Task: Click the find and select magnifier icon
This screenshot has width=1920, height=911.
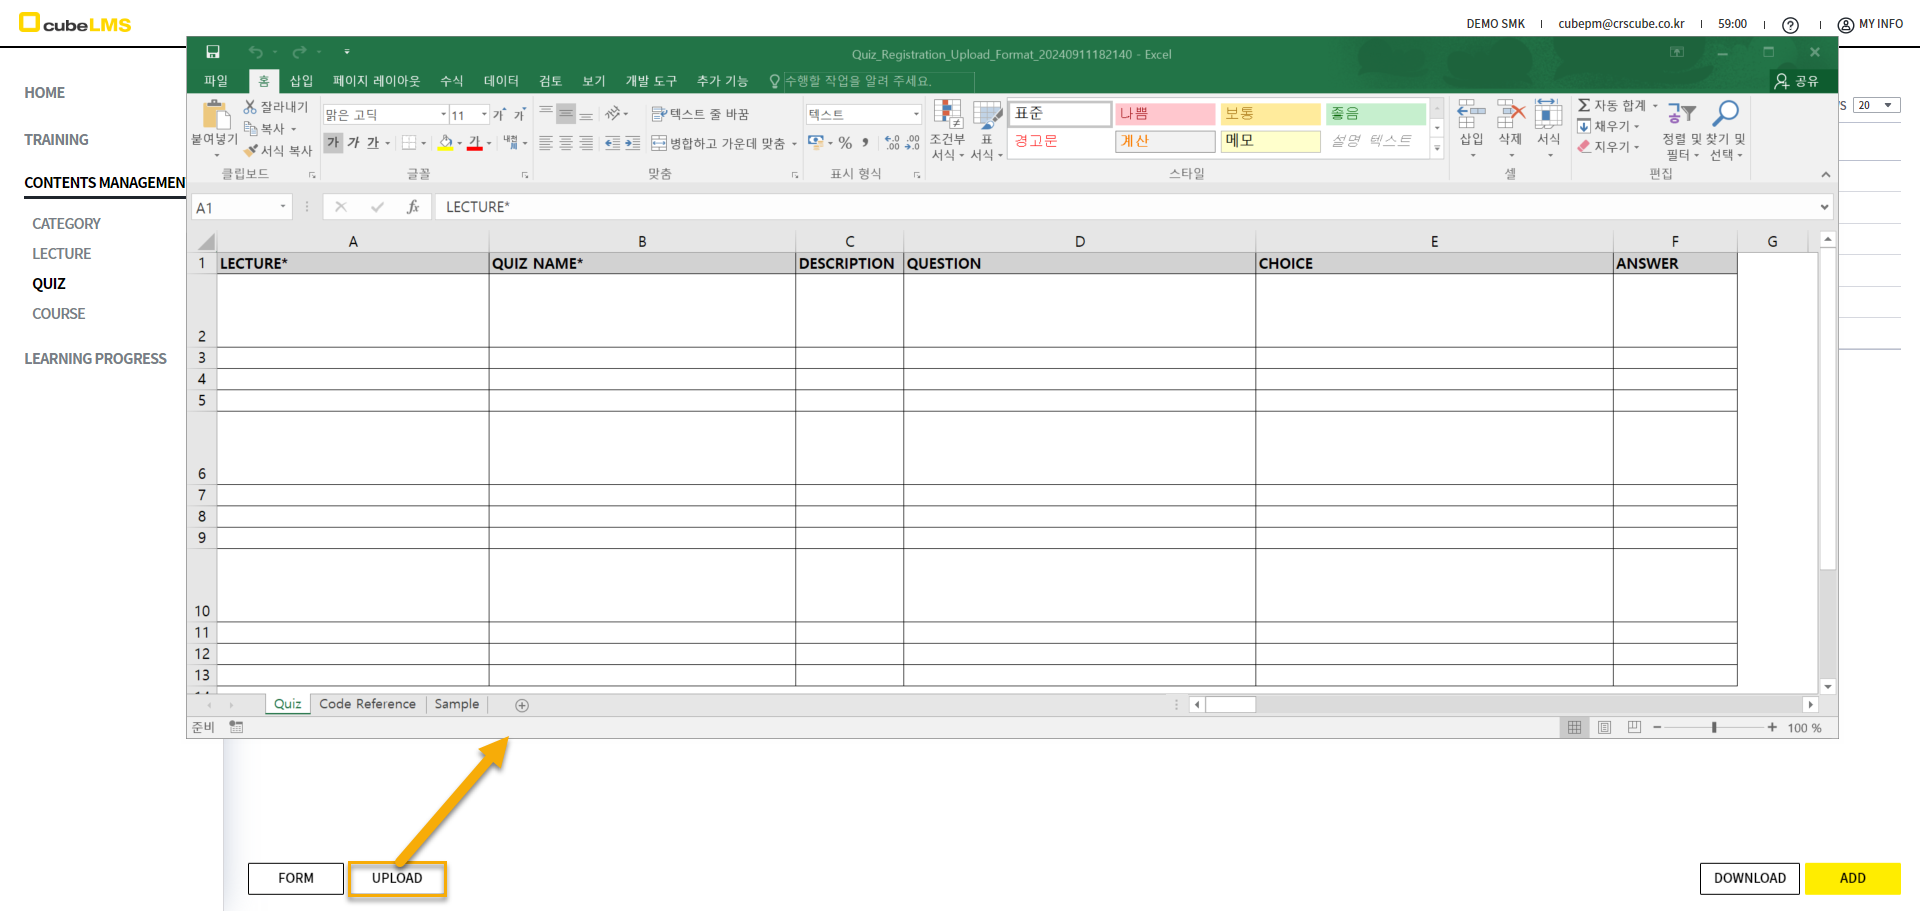Action: point(1725,114)
